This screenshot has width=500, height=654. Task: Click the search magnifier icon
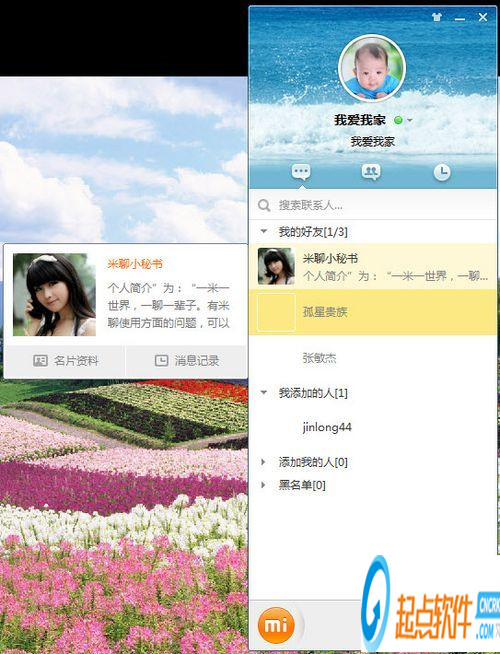pos(264,205)
